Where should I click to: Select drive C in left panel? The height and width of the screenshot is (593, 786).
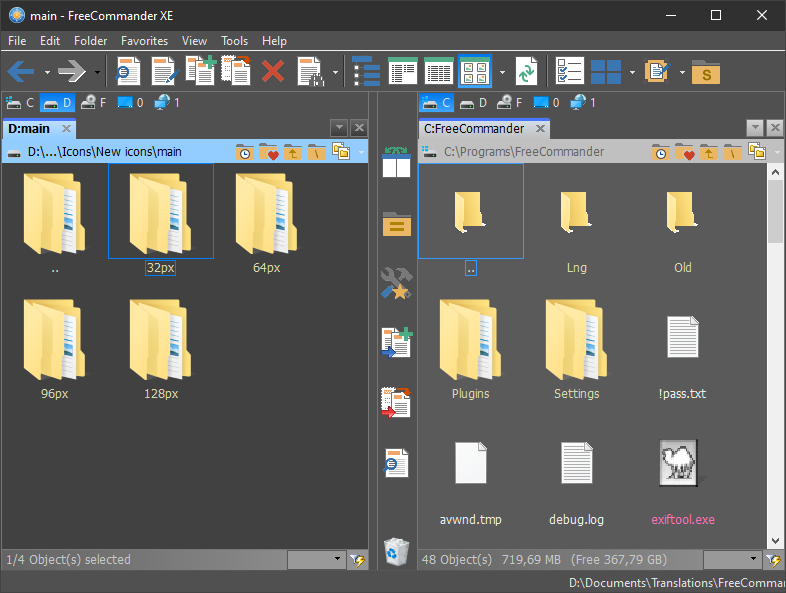click(x=20, y=103)
